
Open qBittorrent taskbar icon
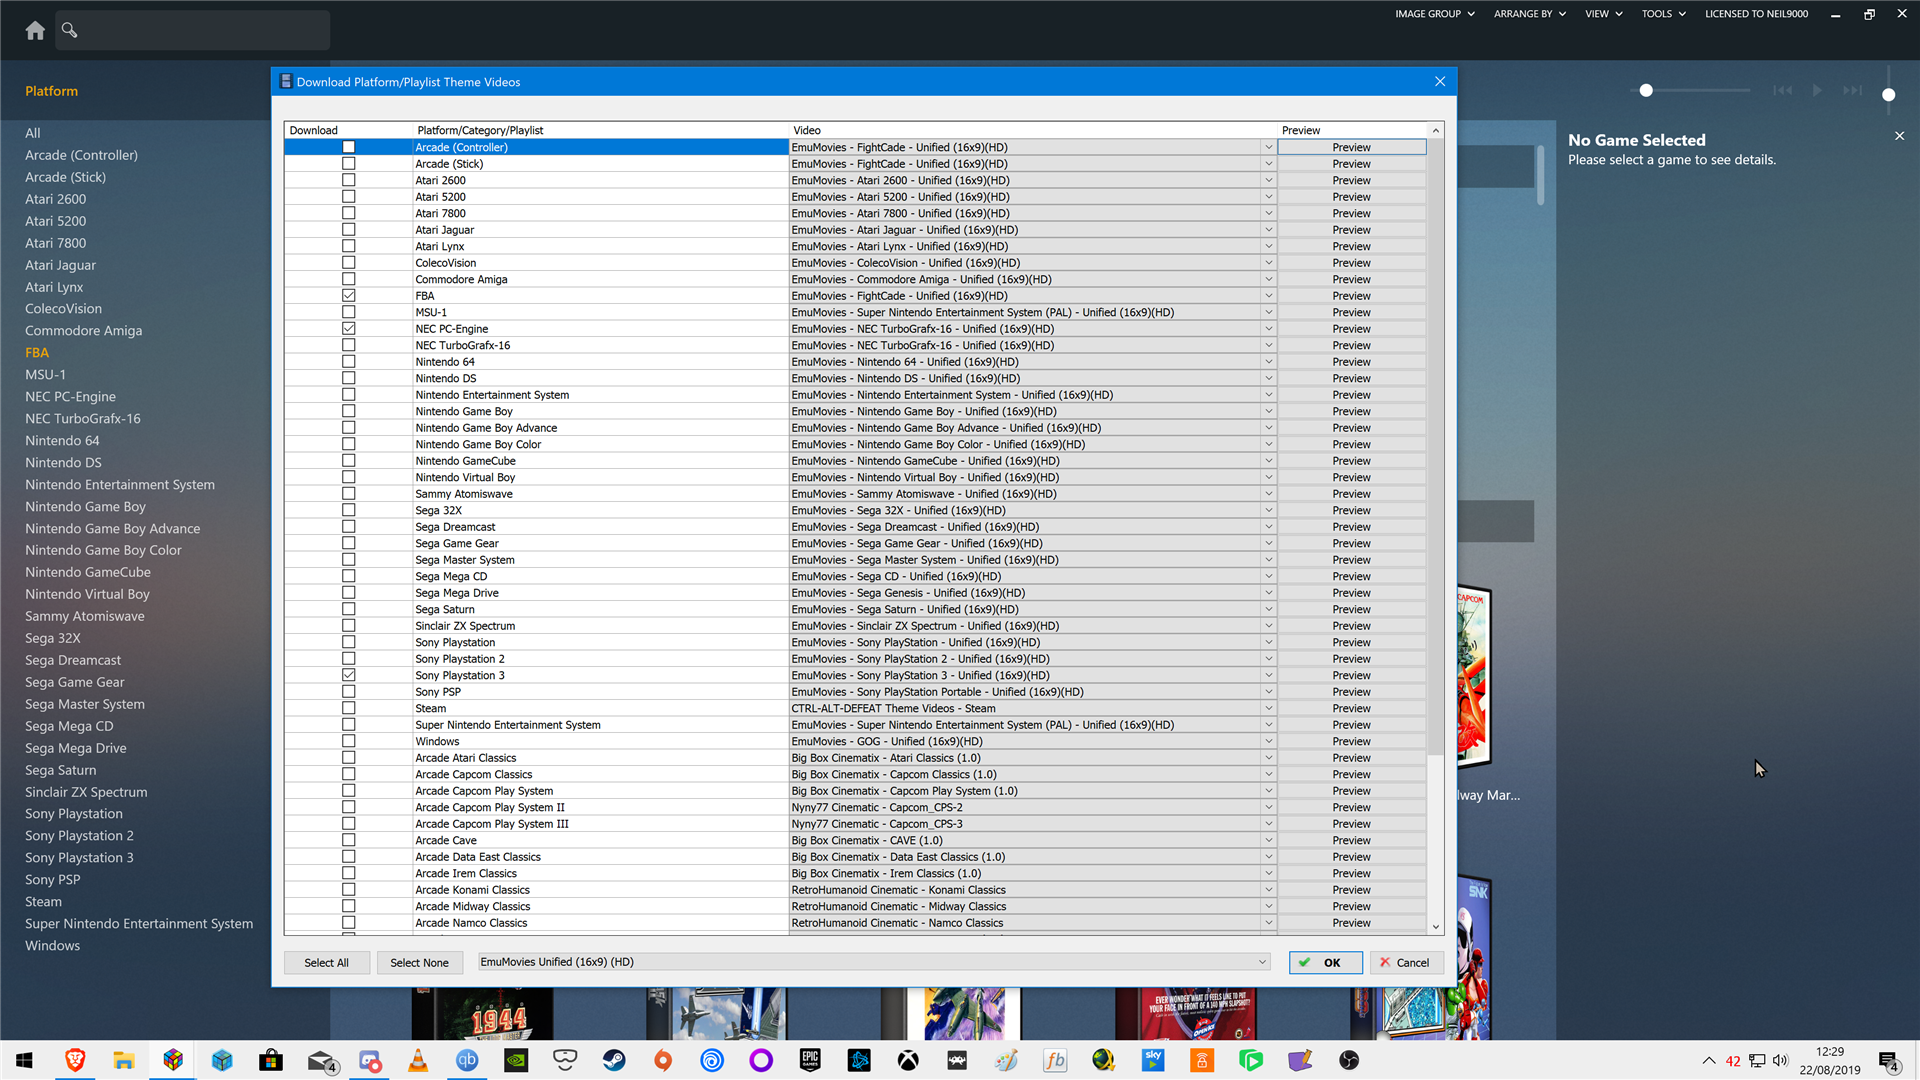[467, 1060]
